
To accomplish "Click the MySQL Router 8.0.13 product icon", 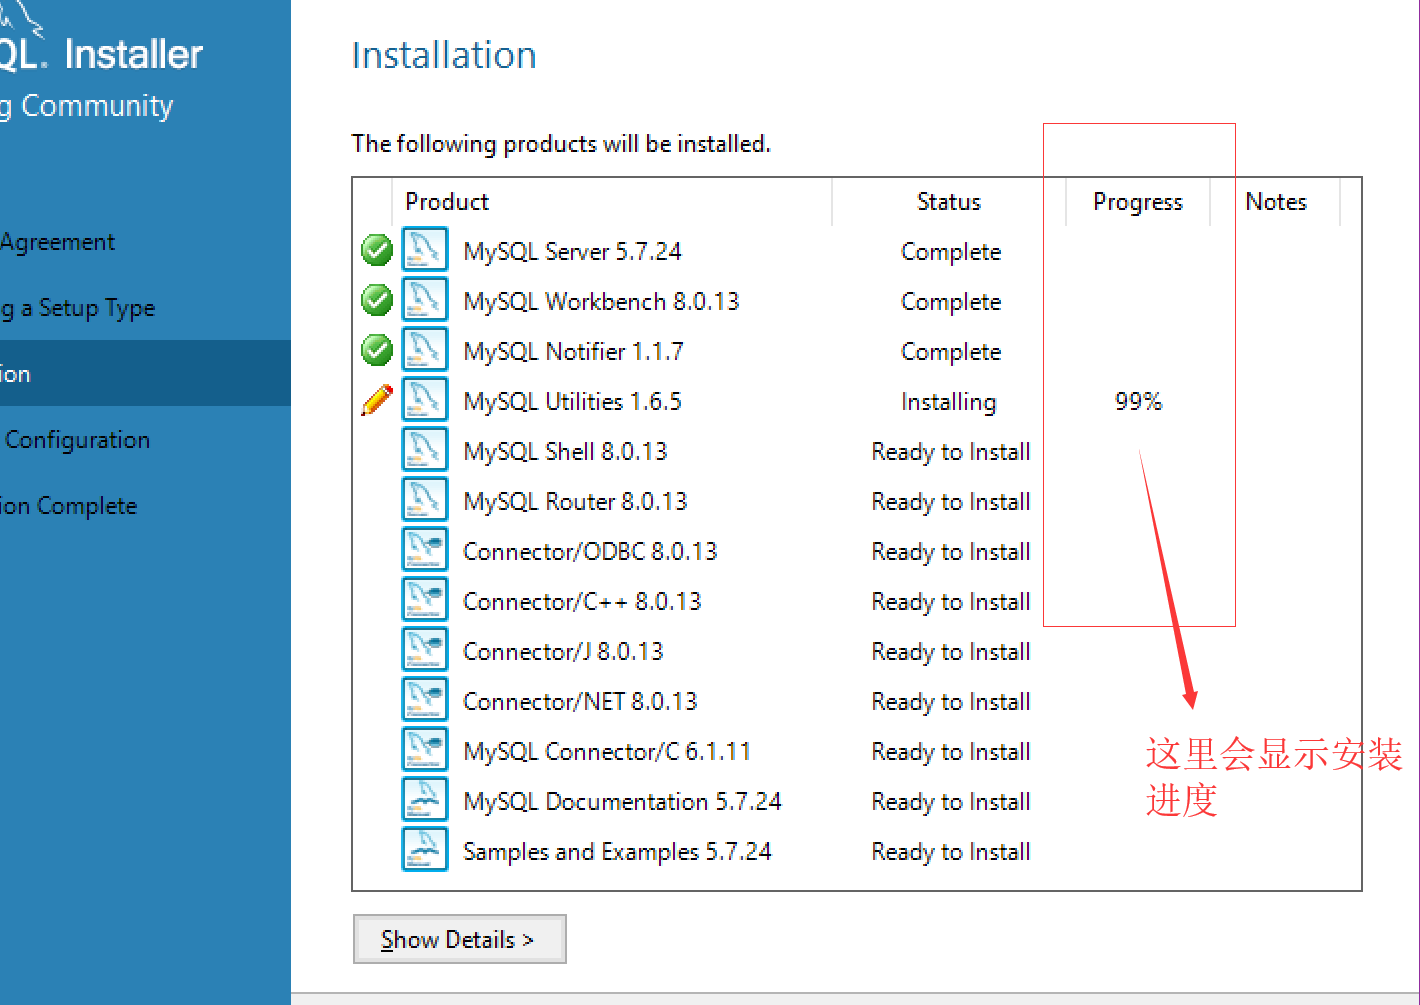I will click(x=425, y=500).
